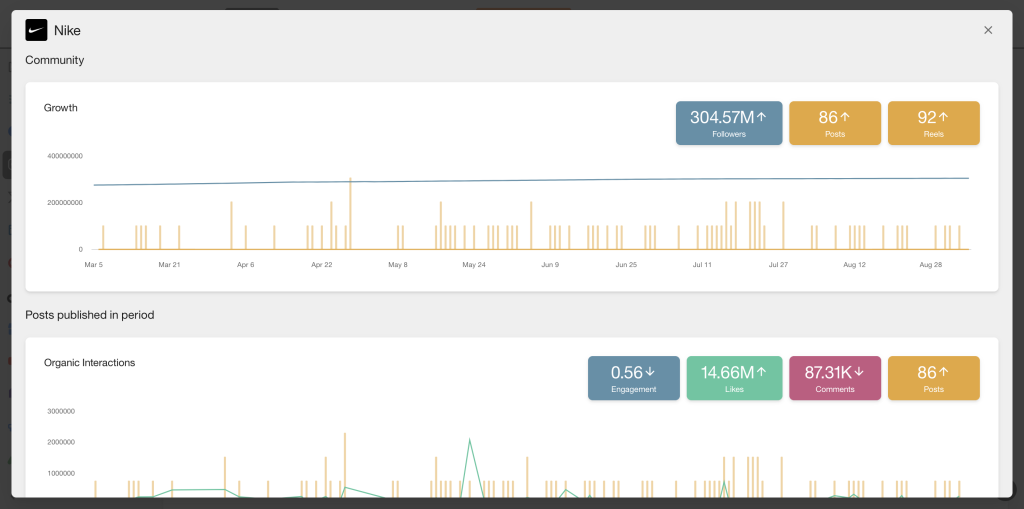The width and height of the screenshot is (1024, 509).
Task: Select the 86 Posts card in Organic Interactions
Action: [x=933, y=378]
